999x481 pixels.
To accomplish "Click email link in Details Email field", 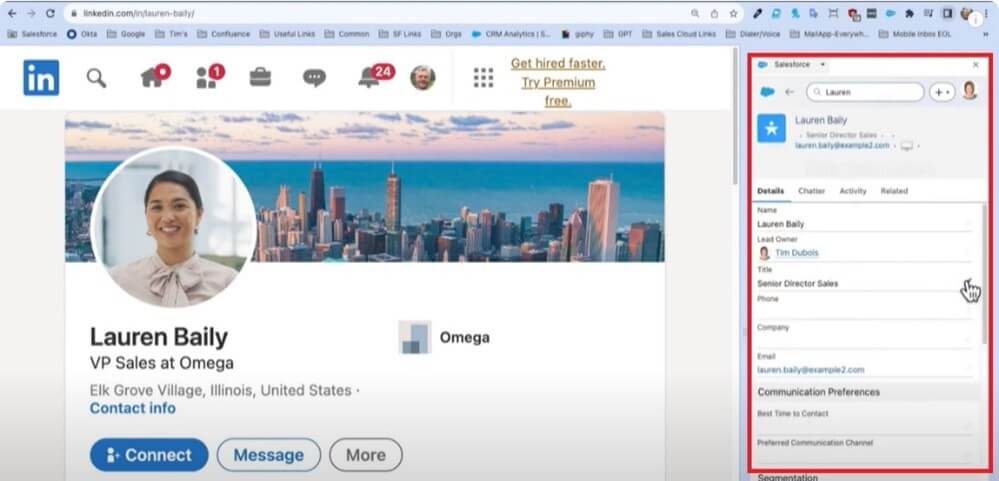I will click(x=810, y=370).
